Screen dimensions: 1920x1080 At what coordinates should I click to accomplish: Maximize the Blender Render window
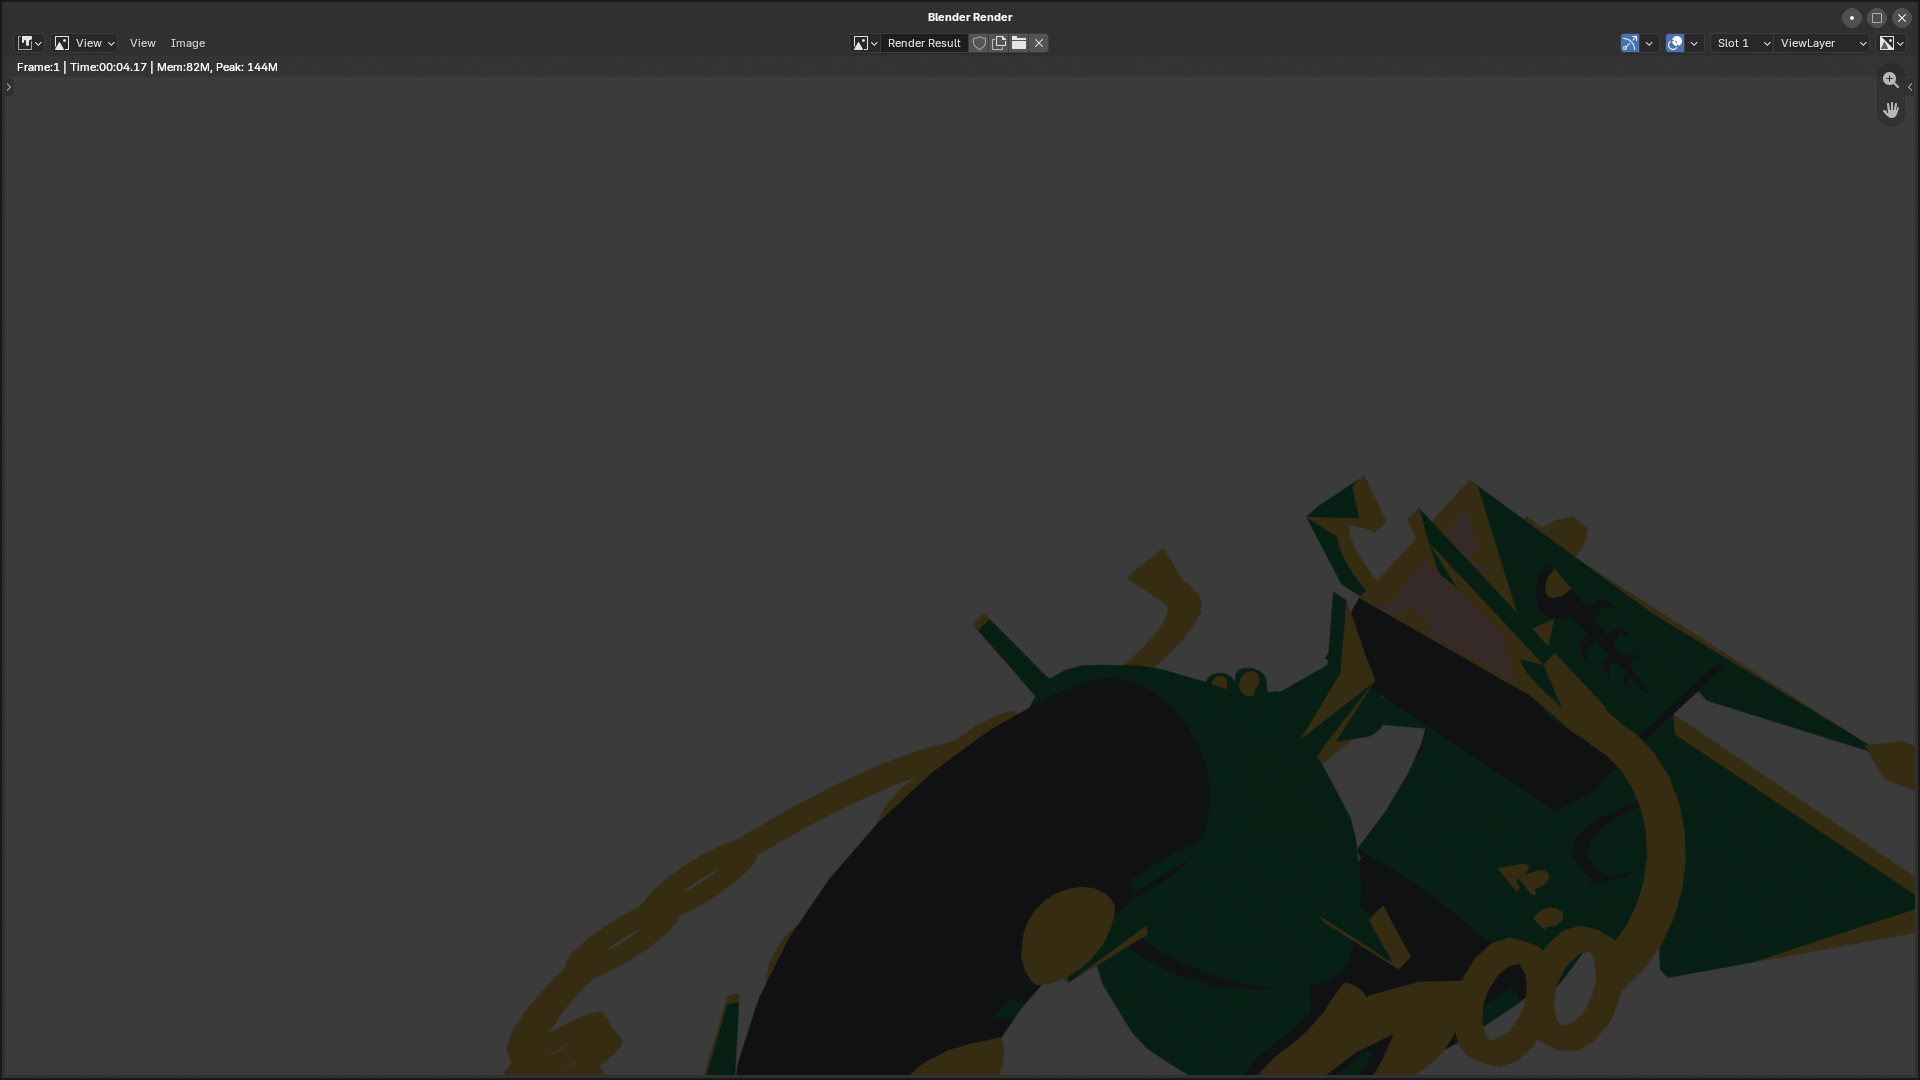point(1877,18)
